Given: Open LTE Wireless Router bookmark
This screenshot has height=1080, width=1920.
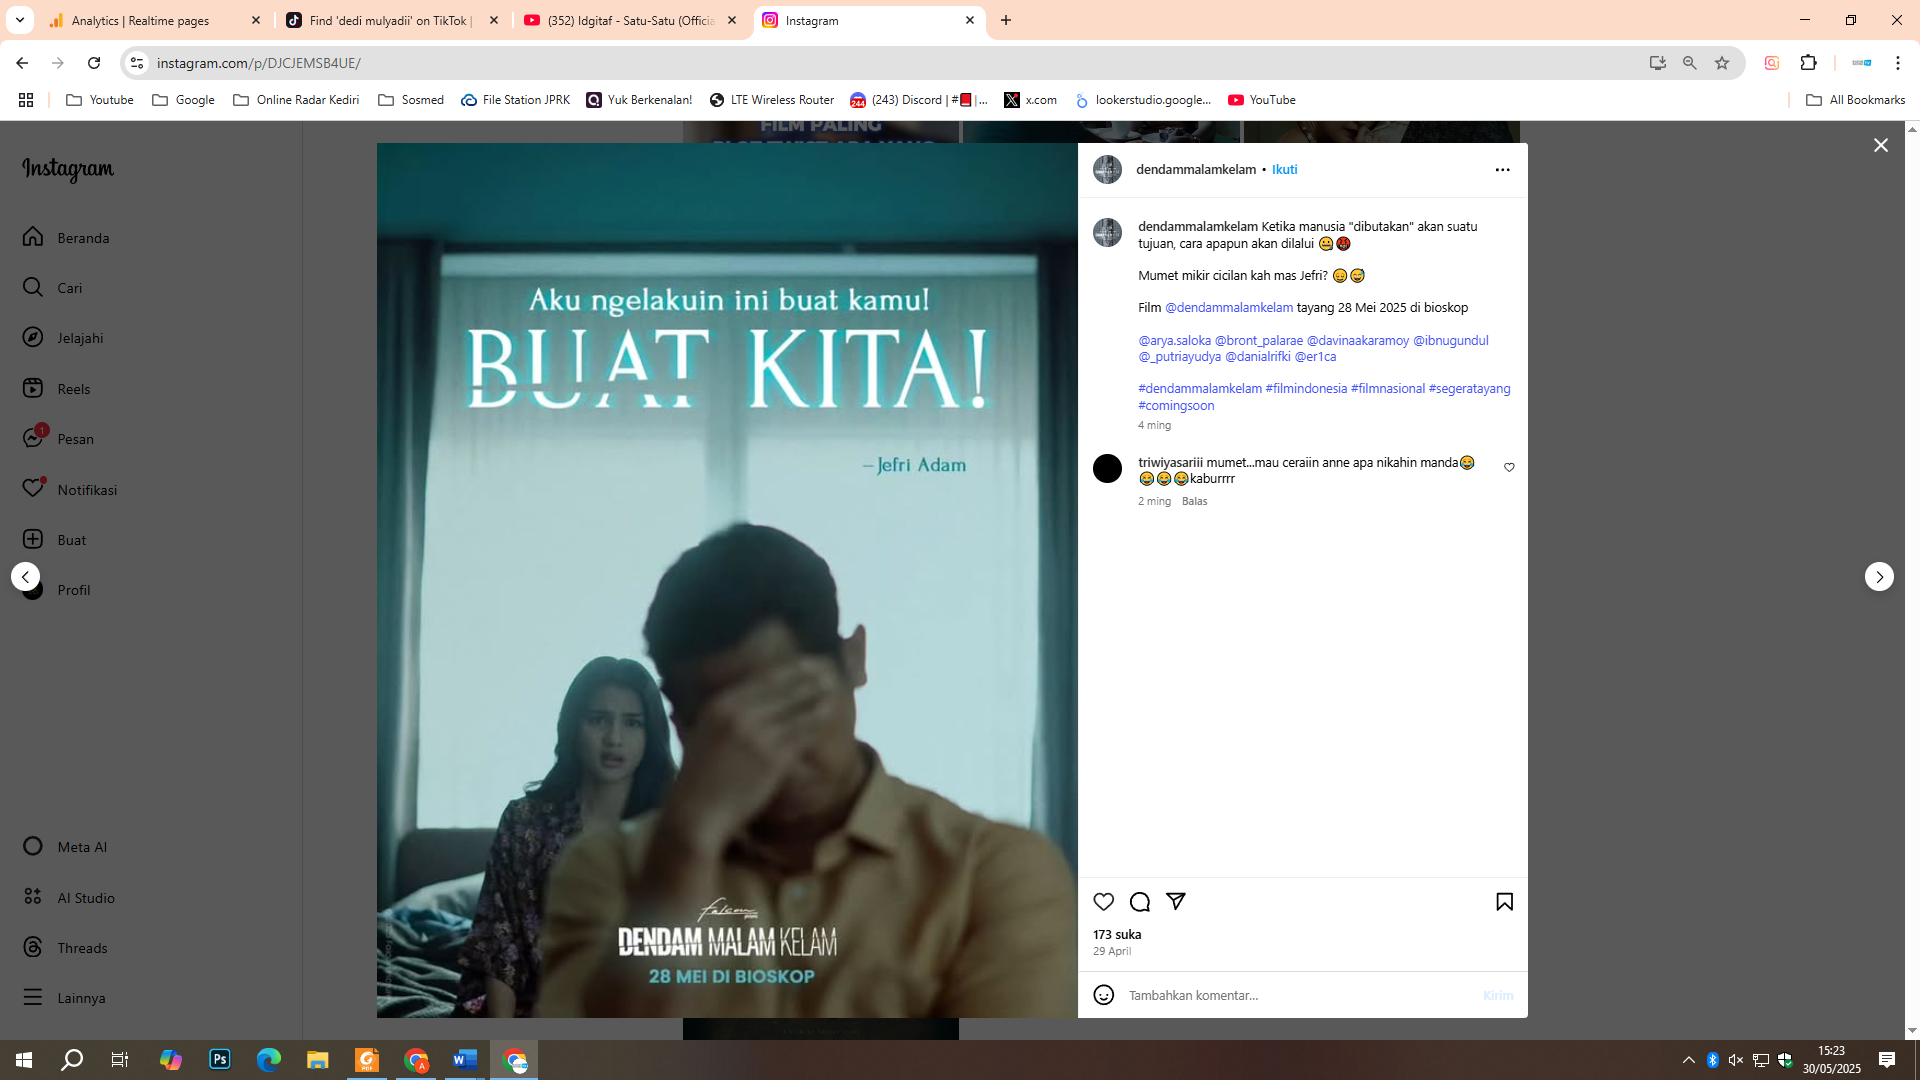Looking at the screenshot, I should (x=771, y=100).
